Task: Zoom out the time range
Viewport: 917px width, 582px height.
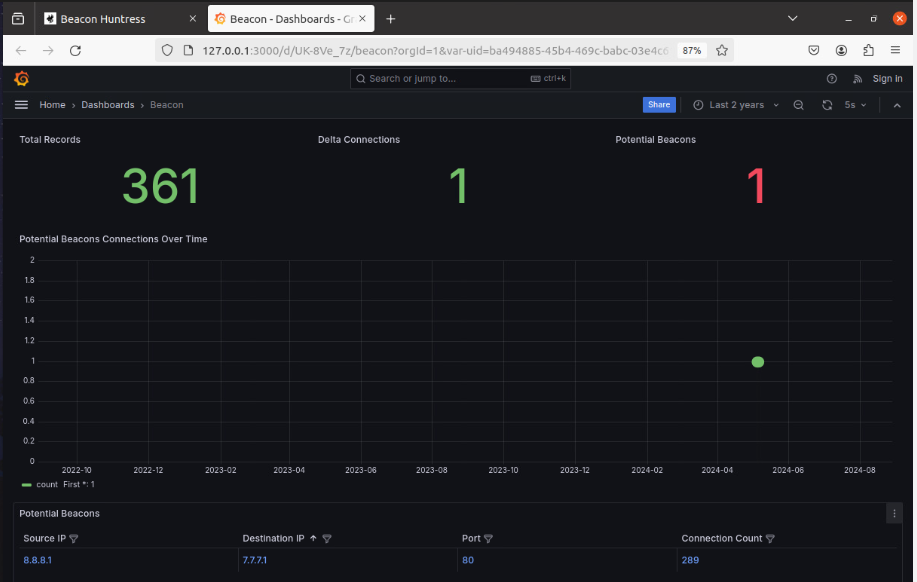Action: point(798,105)
